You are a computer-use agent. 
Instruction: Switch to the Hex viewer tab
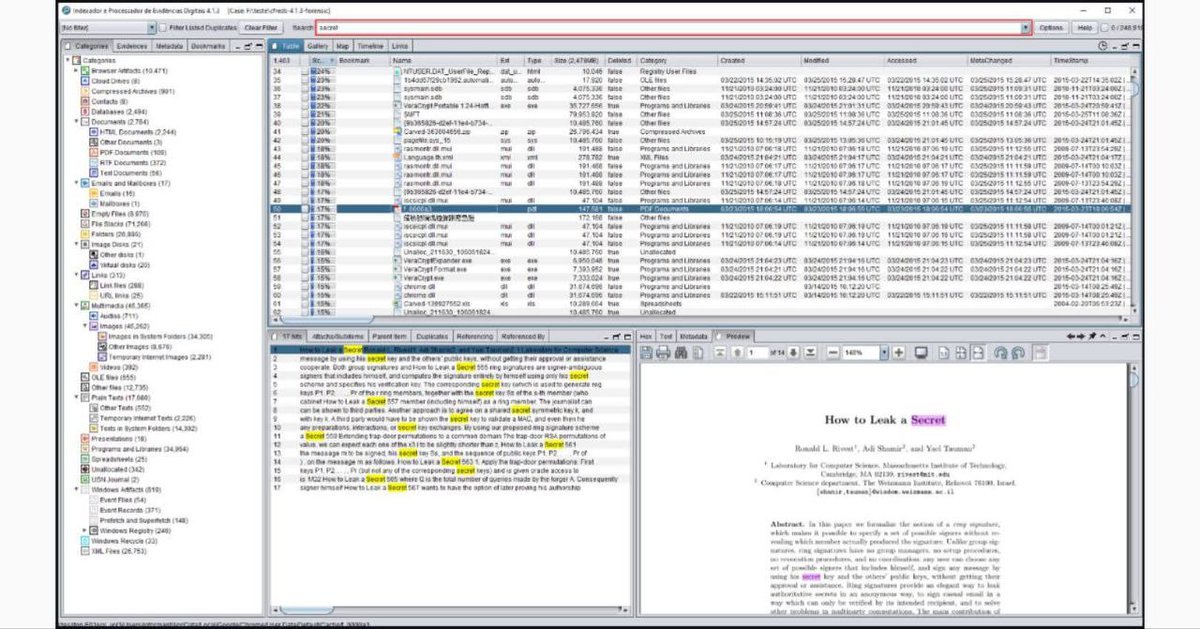tap(646, 336)
